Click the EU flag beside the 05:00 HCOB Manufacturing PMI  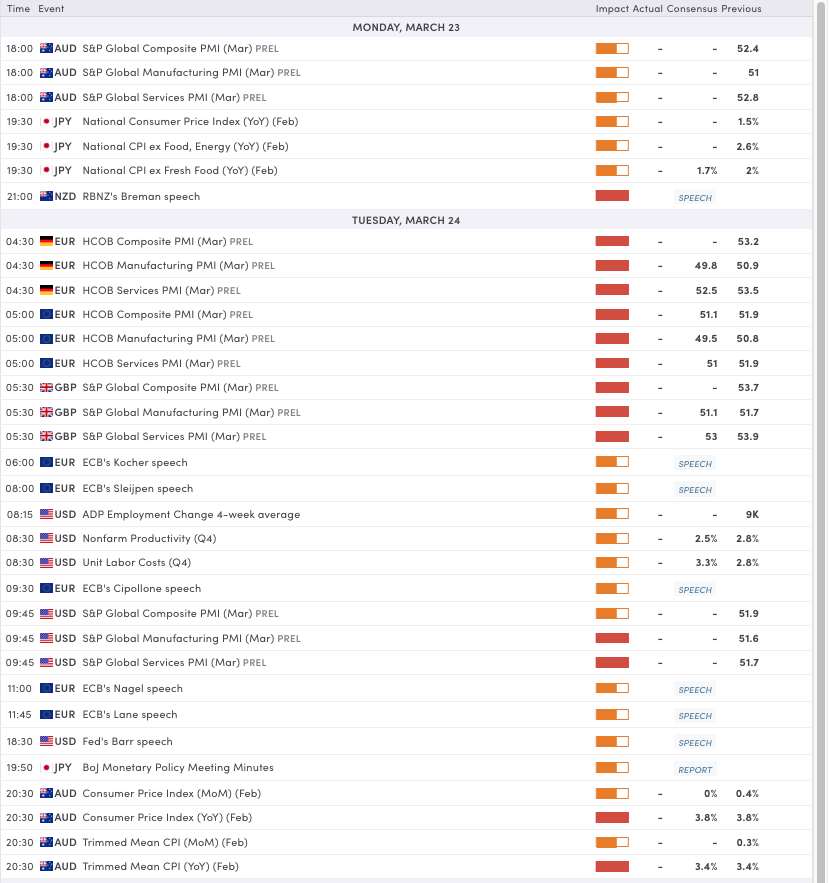[x=46, y=338]
